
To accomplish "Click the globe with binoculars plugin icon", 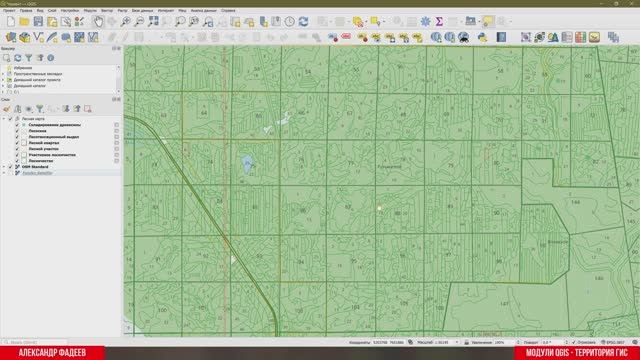I will click(463, 38).
